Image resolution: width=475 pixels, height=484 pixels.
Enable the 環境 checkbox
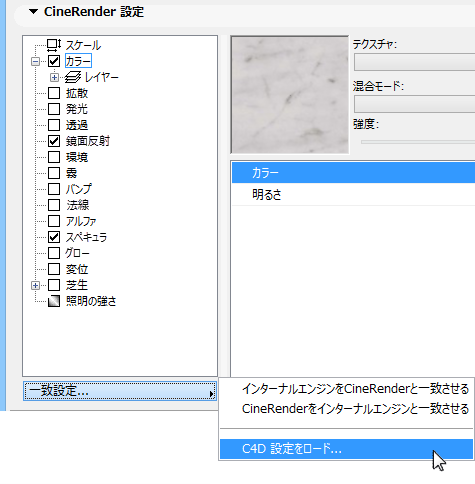point(54,157)
